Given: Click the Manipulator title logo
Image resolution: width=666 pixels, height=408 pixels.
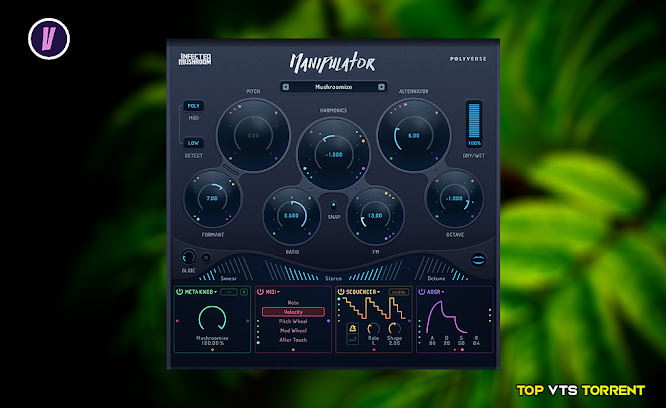Looking at the screenshot, I should click(x=333, y=63).
